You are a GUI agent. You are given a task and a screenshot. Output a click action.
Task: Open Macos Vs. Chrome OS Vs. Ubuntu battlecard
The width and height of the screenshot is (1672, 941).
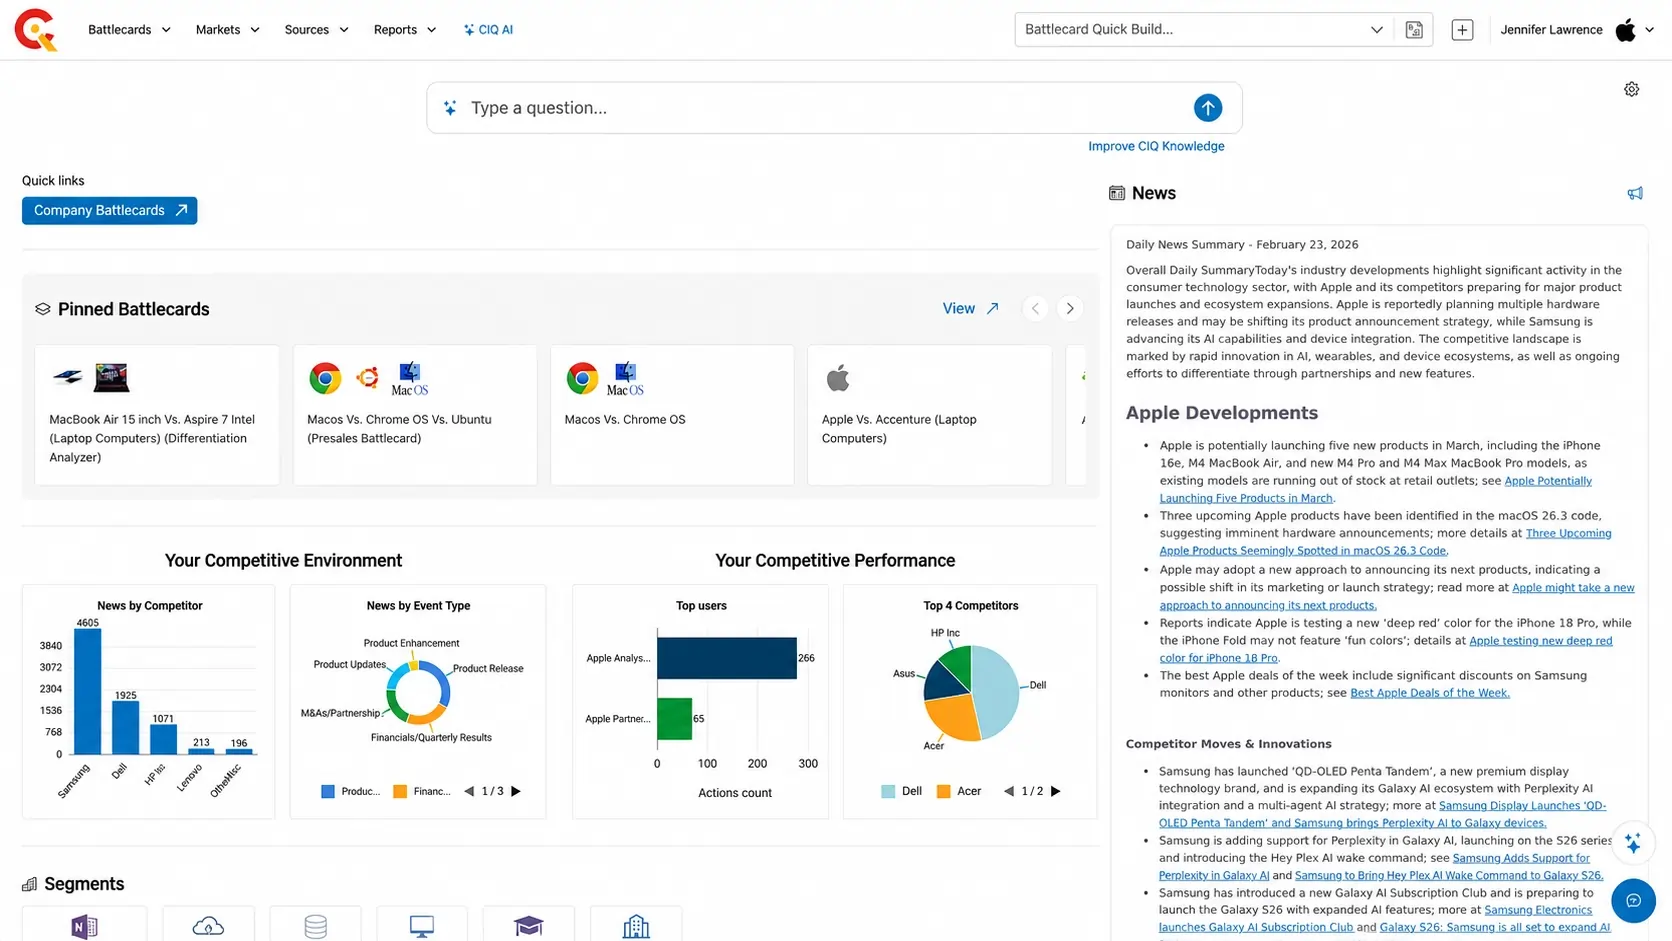tap(415, 415)
